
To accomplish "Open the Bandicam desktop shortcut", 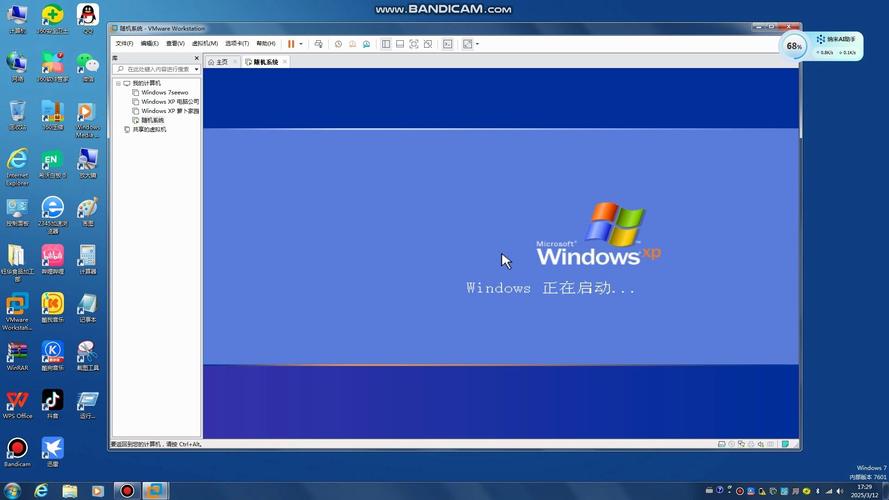I will pos(17,451).
